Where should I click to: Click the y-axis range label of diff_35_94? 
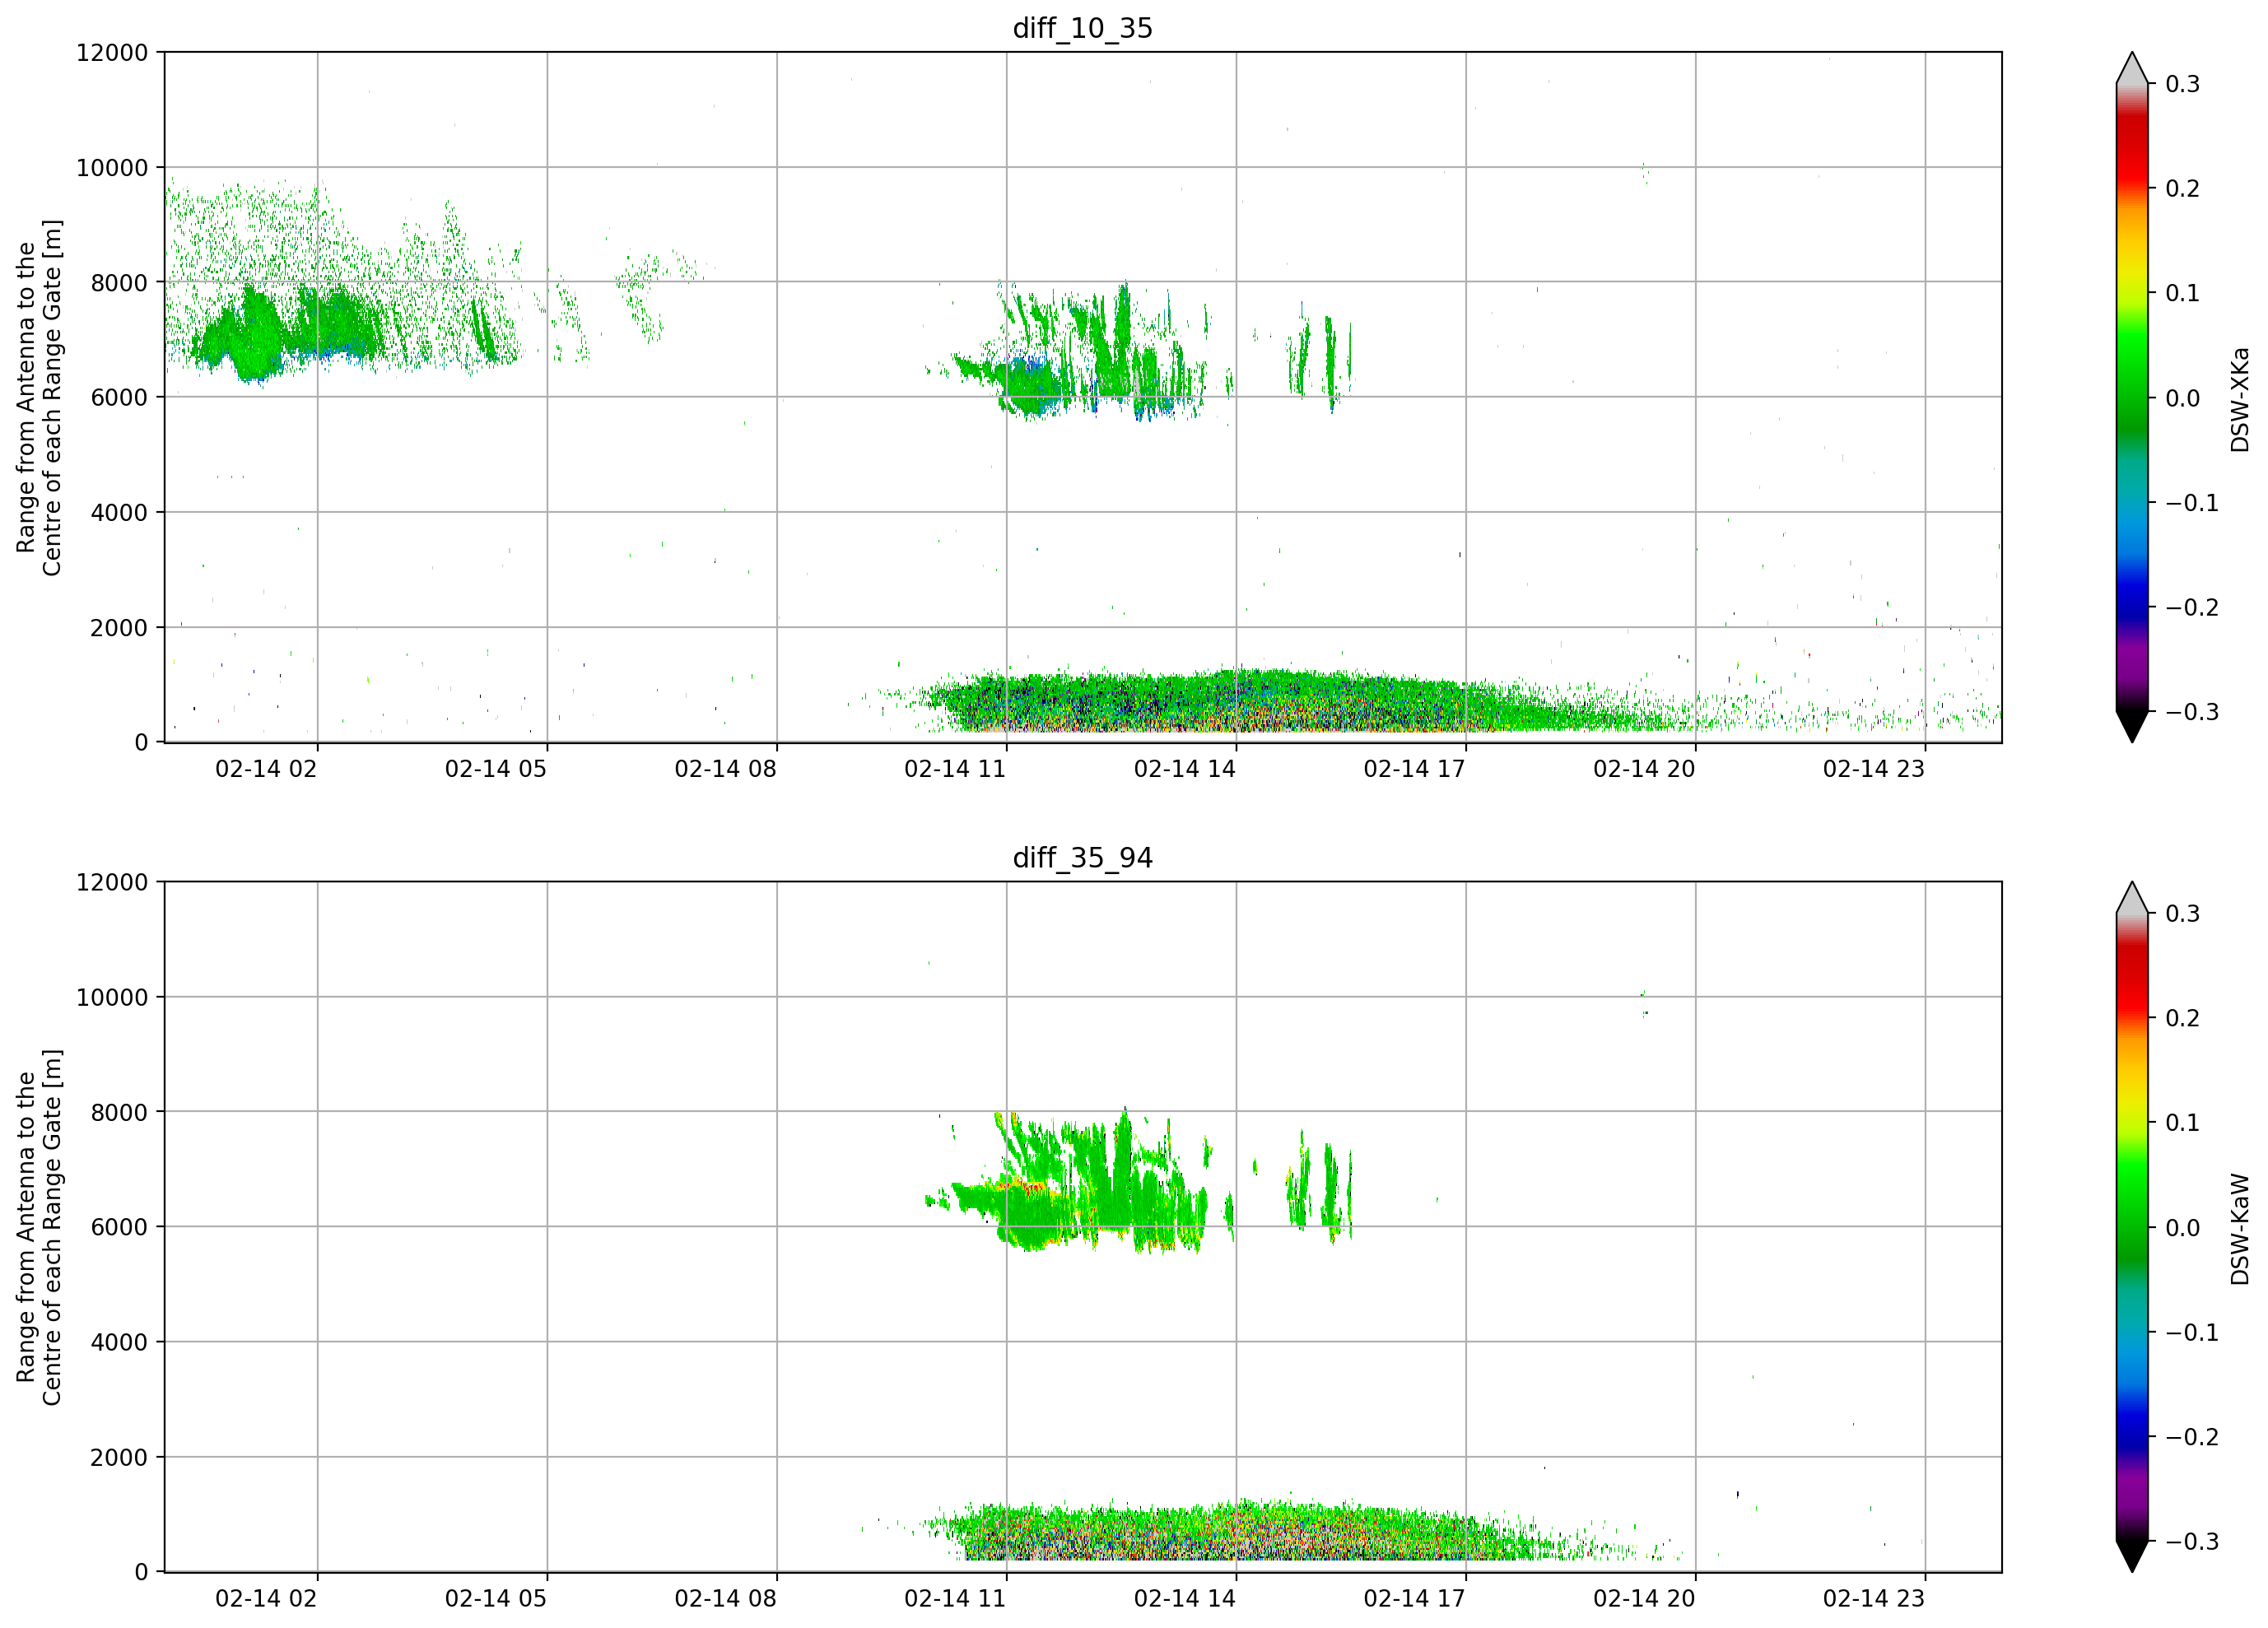click(39, 1227)
